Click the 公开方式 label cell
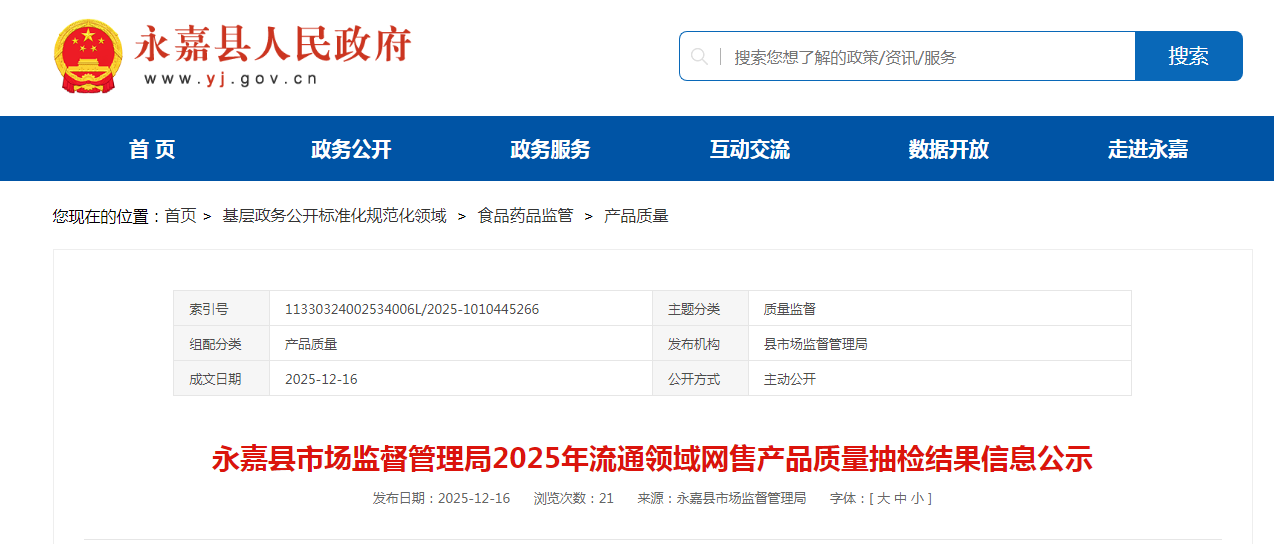This screenshot has width=1274, height=544. [x=701, y=379]
